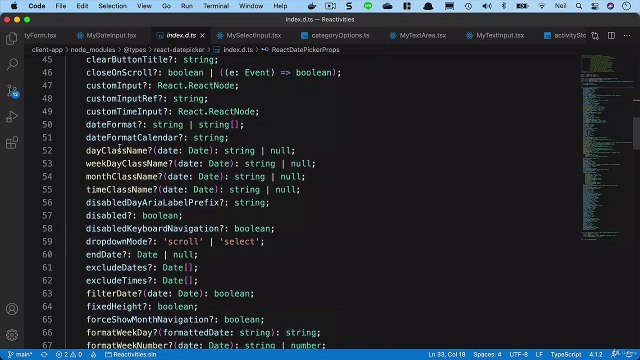Select the react-datepicker breadcrumb
The width and height of the screenshot is (640, 360).
coord(179,50)
